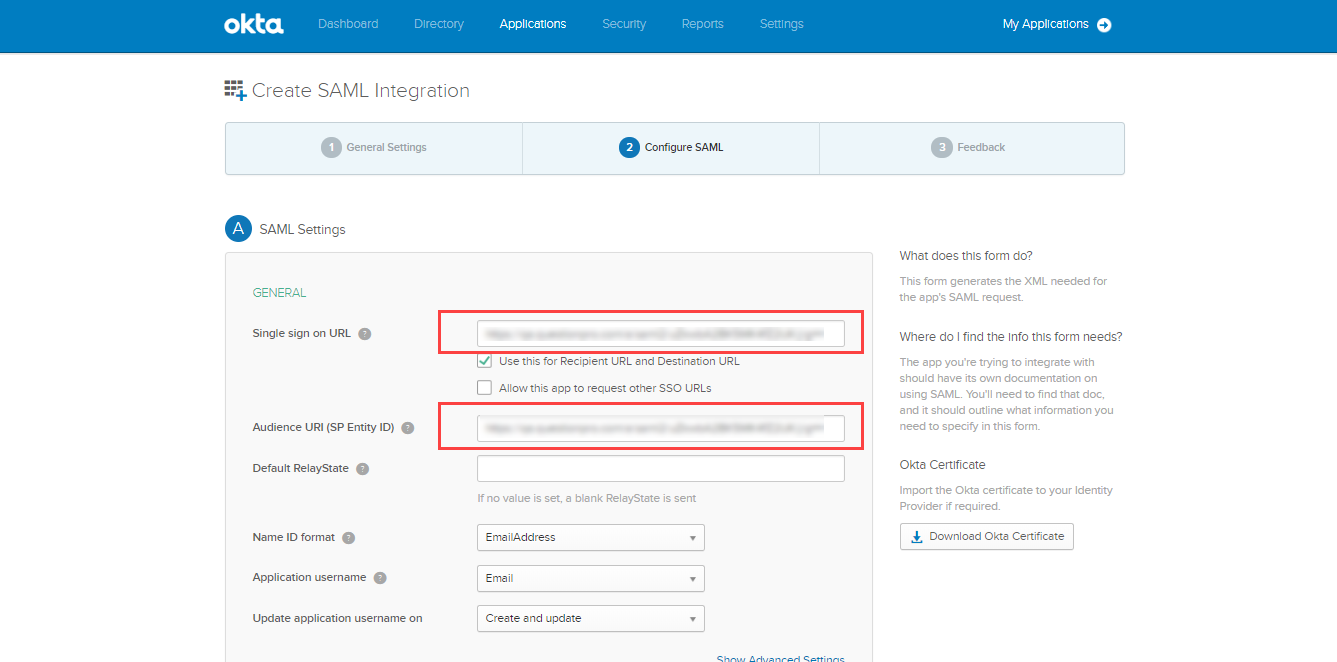The height and width of the screenshot is (662, 1337).
Task: Click the Create SAML Integration grid icon
Action: point(235,90)
